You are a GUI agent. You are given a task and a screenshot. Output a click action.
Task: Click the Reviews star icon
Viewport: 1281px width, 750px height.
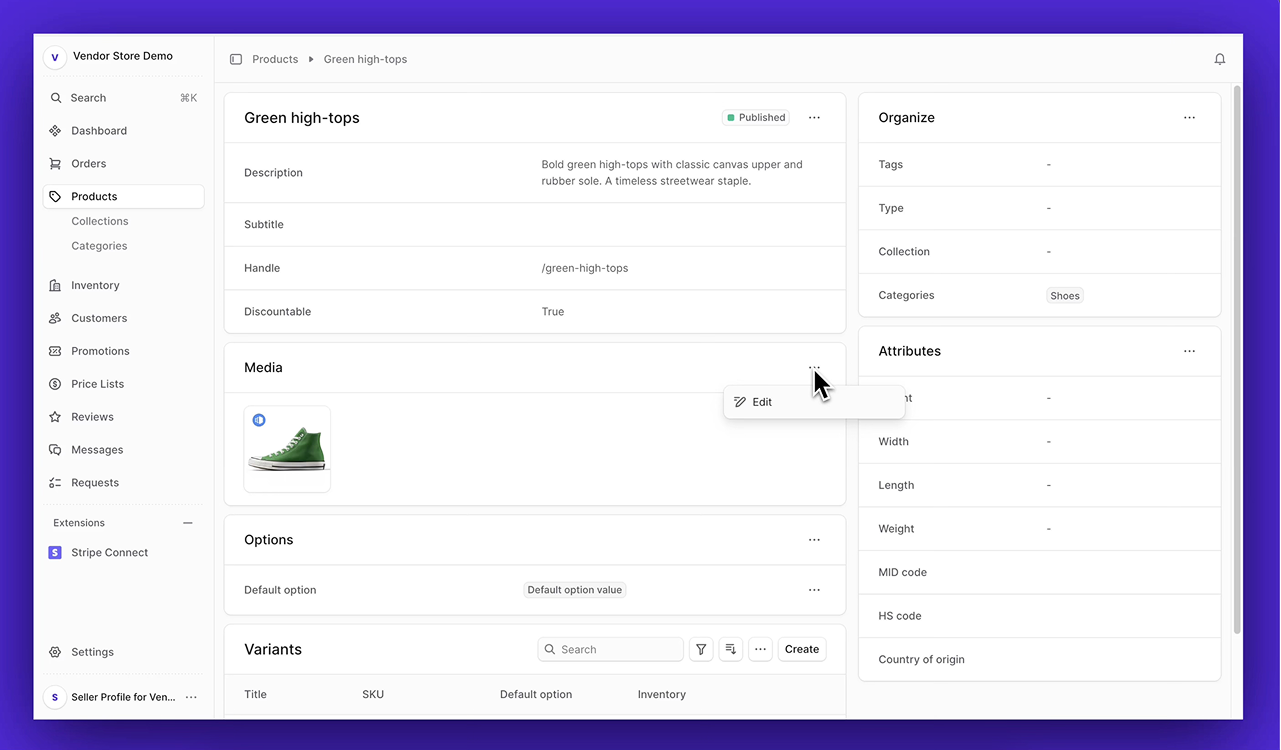(x=55, y=416)
